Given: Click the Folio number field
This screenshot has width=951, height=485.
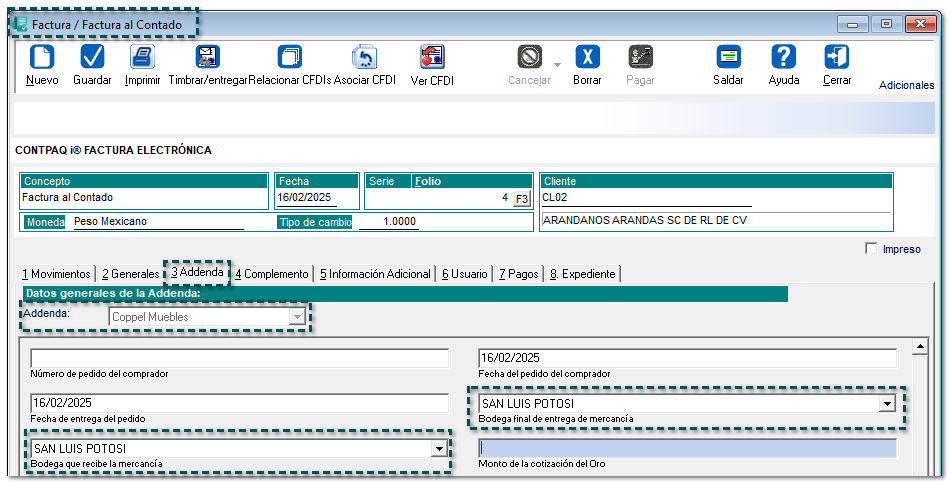Looking at the screenshot, I should [x=462, y=198].
